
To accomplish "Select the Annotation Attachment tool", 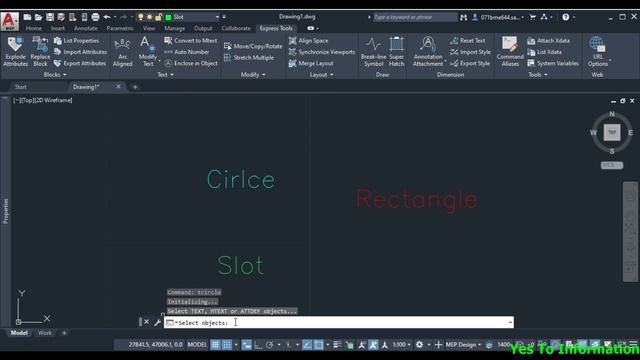I will pos(428,51).
